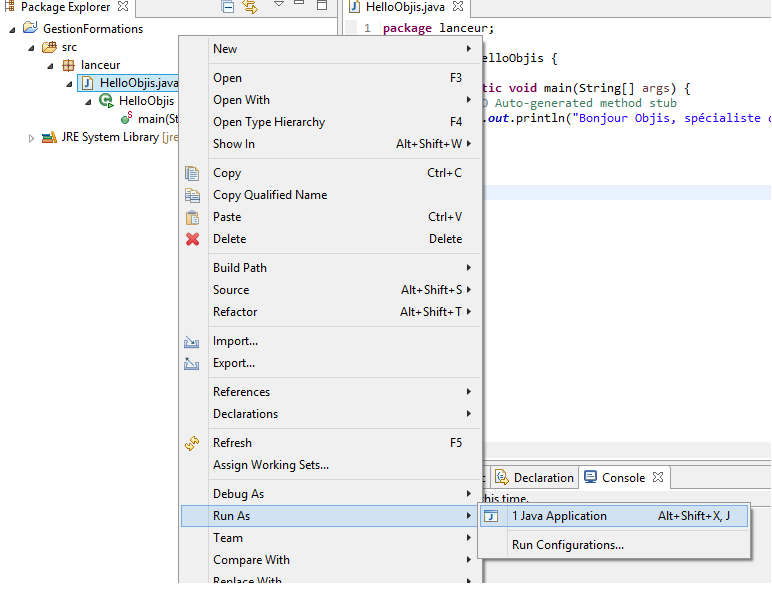This screenshot has height=590, width=772.
Task: Click the Paste clipboard icon
Action: point(192,217)
